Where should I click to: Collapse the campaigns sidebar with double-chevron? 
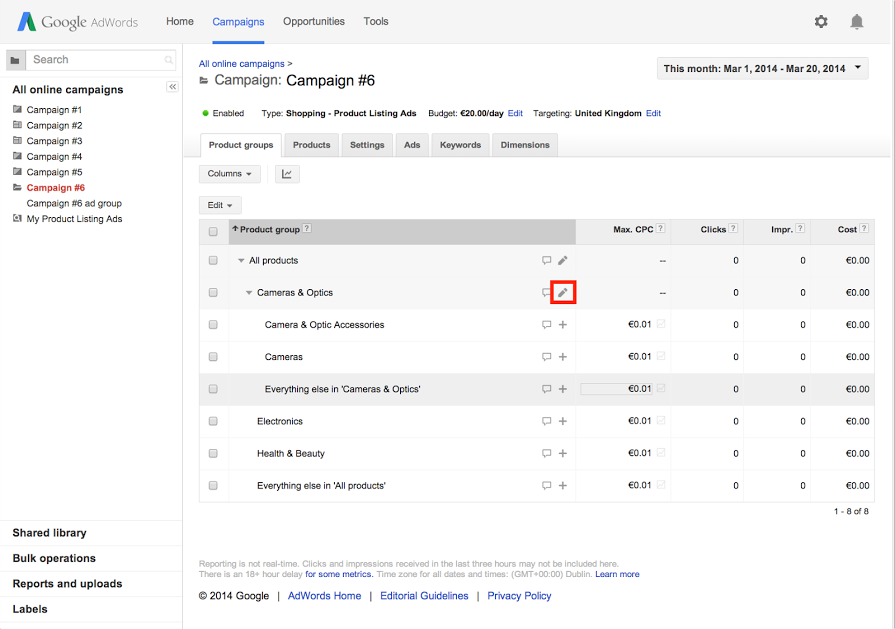click(x=172, y=87)
